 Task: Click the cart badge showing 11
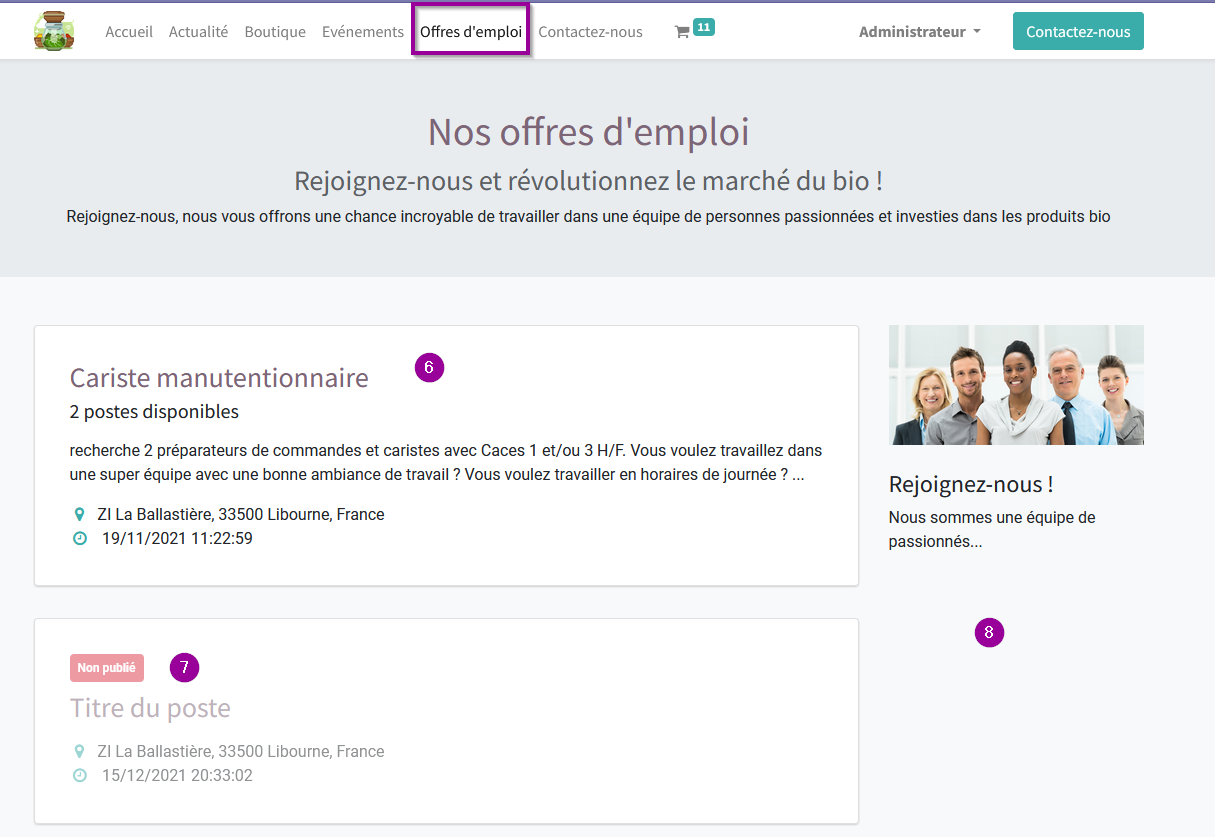pyautogui.click(x=704, y=27)
